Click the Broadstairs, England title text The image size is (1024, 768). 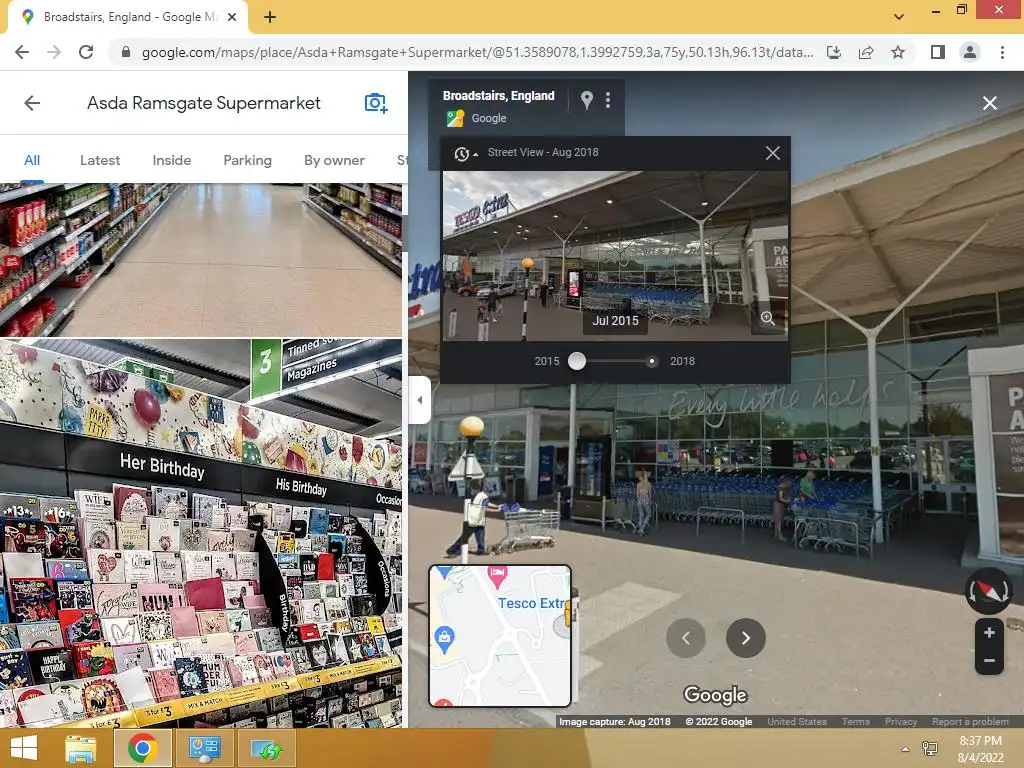click(x=498, y=95)
